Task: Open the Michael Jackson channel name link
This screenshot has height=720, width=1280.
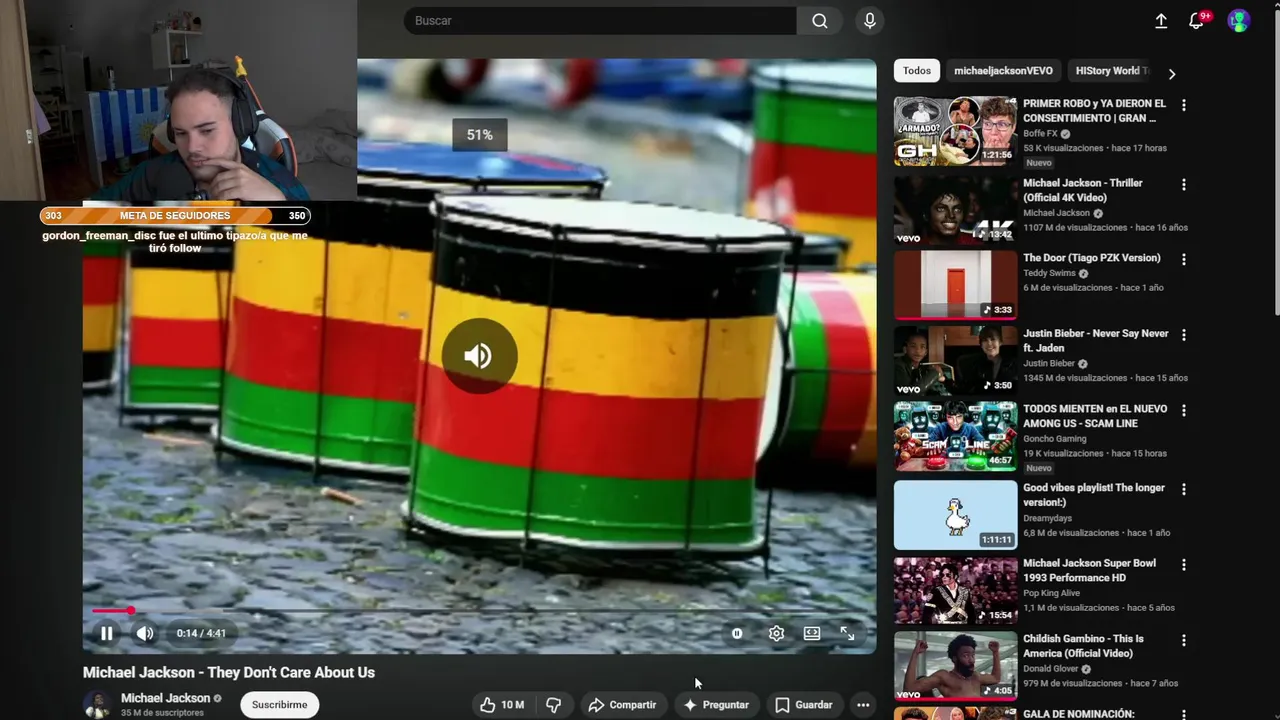Action: [165, 698]
